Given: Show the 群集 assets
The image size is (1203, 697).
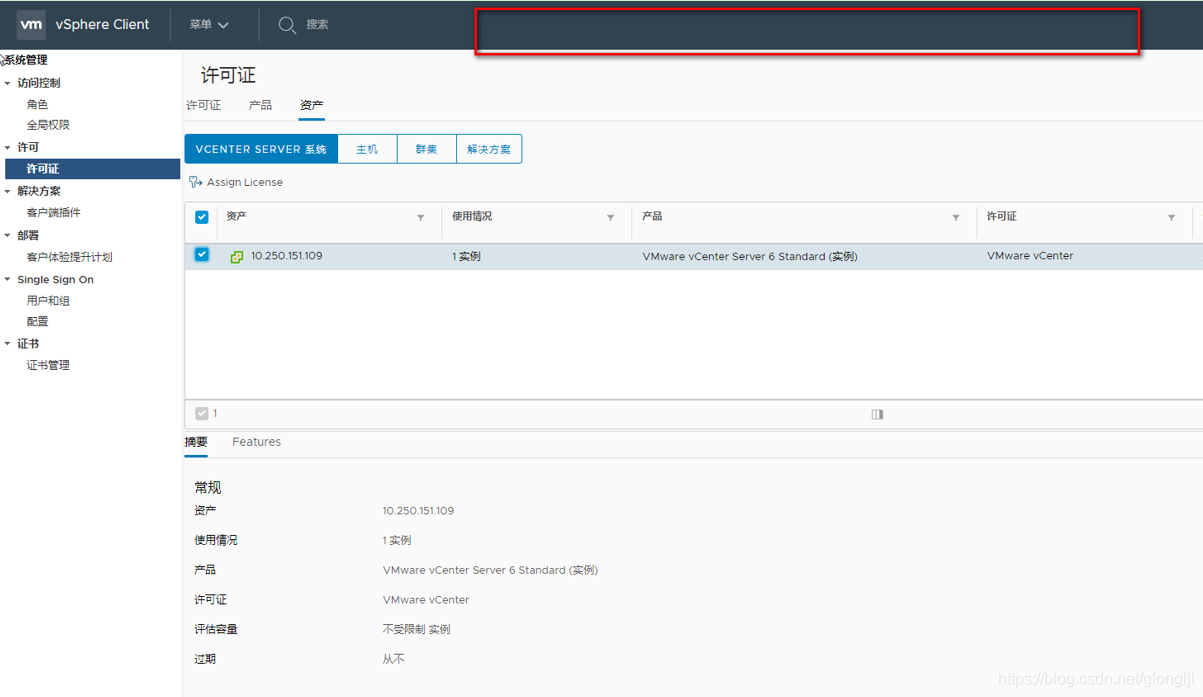Looking at the screenshot, I should click(426, 149).
